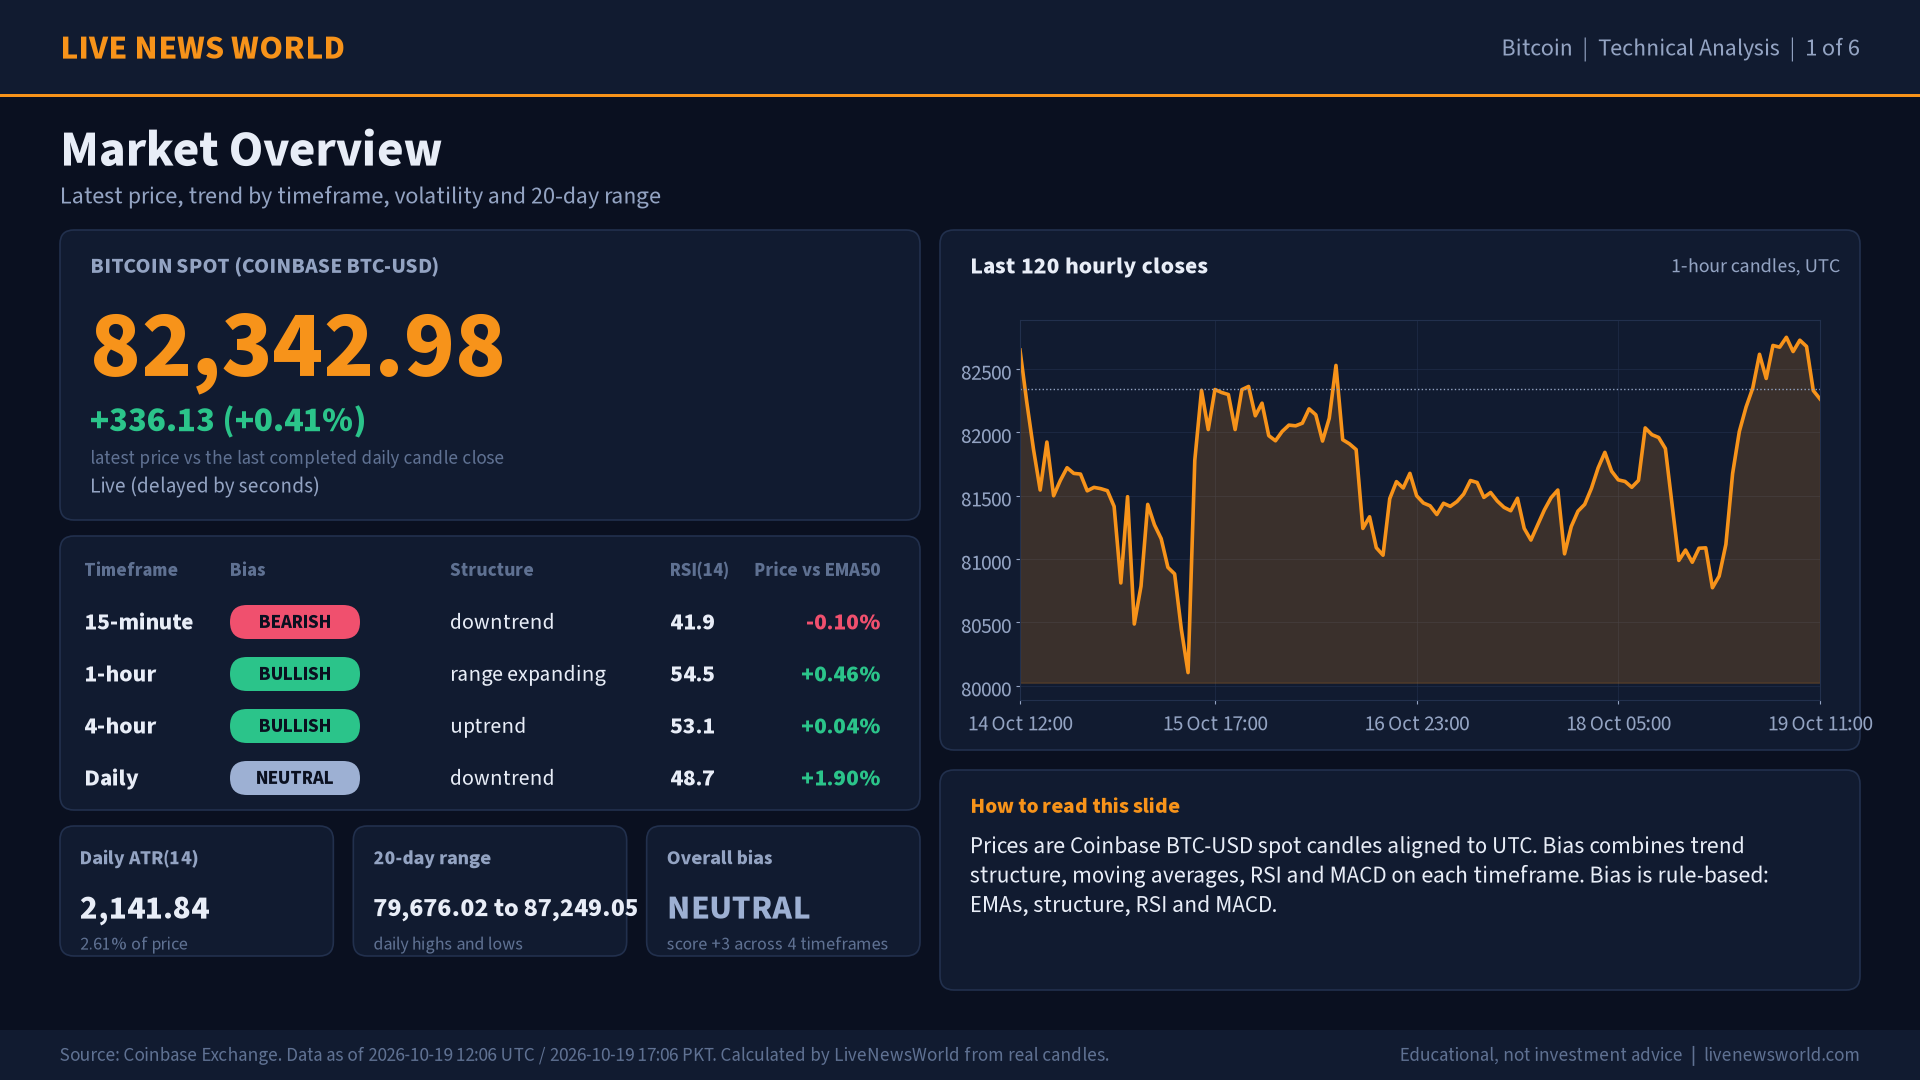The height and width of the screenshot is (1080, 1920).
Task: Click the BULLISH badge in 4-hour row
Action: click(x=295, y=726)
